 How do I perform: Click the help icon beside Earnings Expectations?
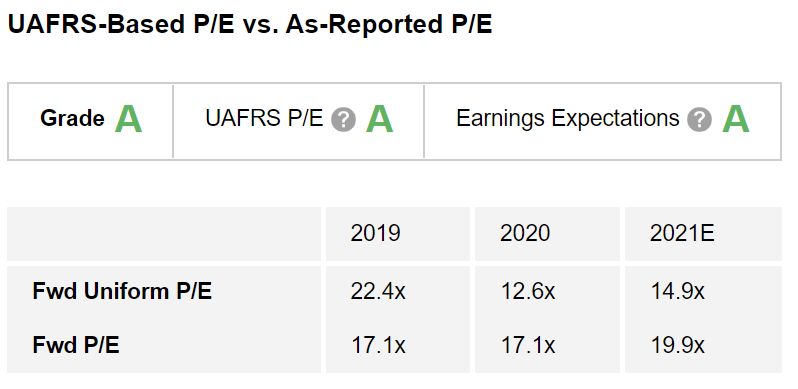point(699,120)
